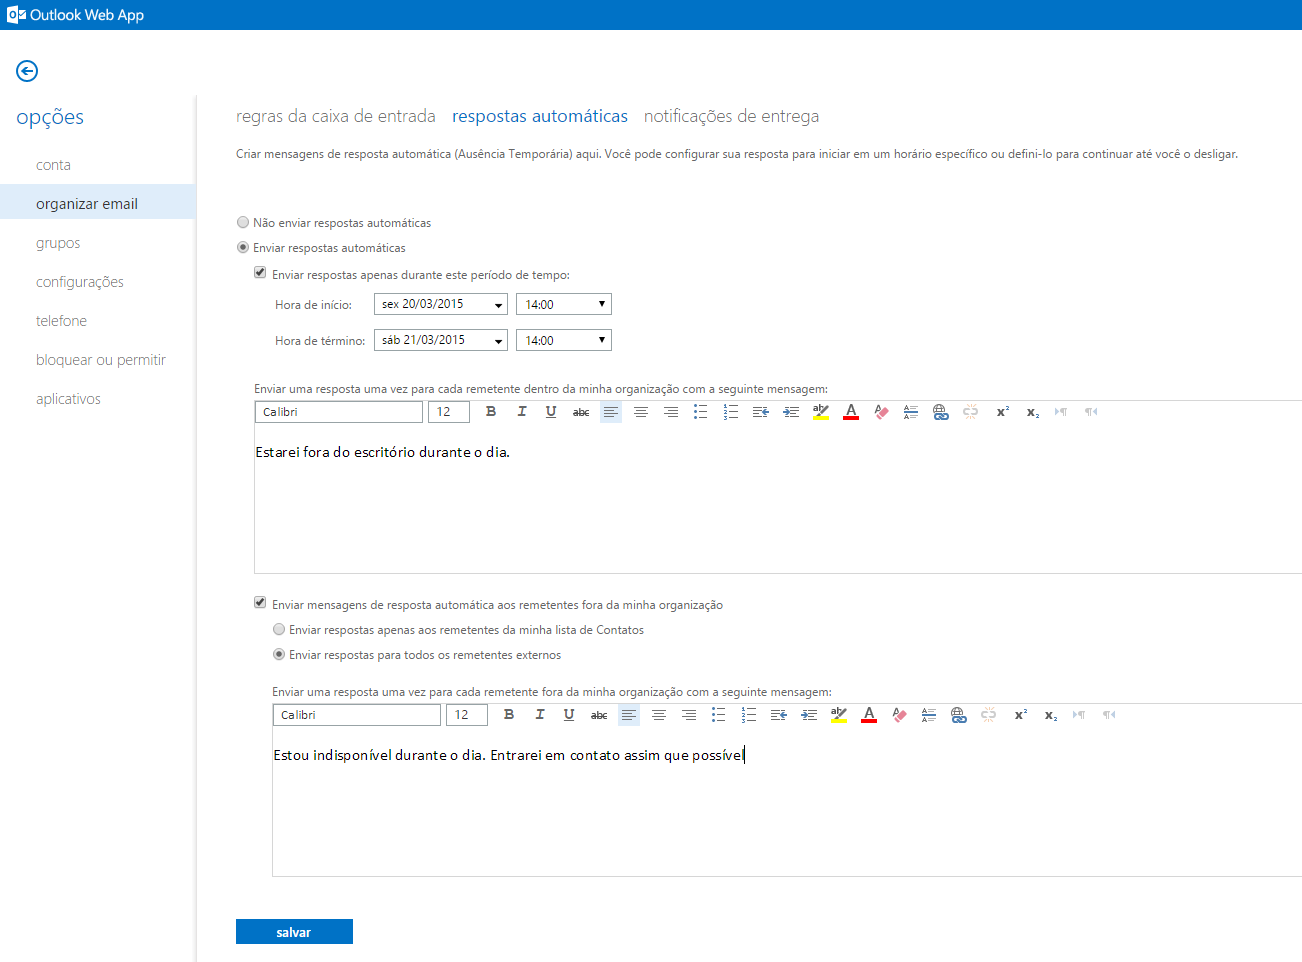Click inside the external senders message text area
This screenshot has width=1302, height=962.
pos(787,803)
